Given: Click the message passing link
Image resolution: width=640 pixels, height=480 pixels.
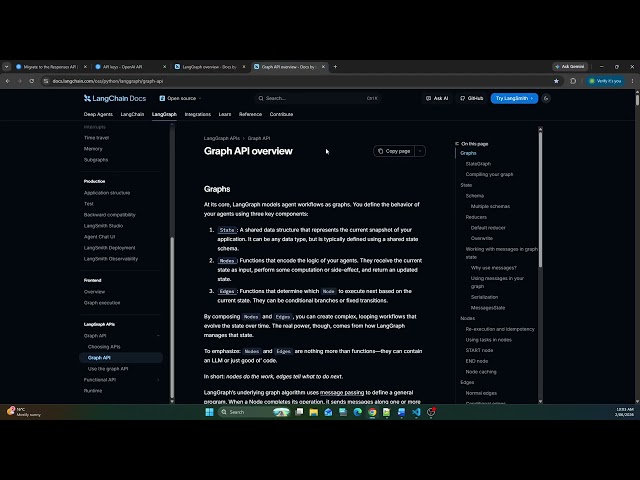Looking at the screenshot, I should click(x=342, y=393).
